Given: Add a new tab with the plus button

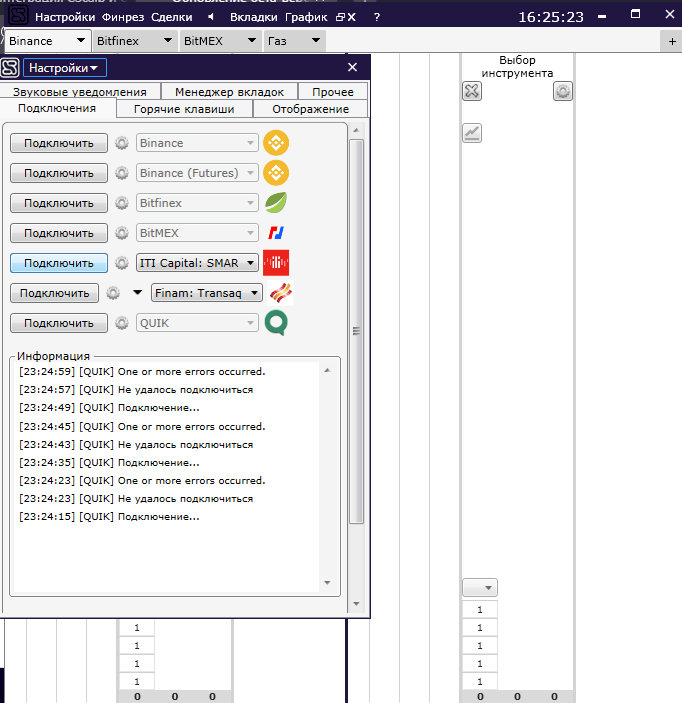Looking at the screenshot, I should click(x=672, y=41).
